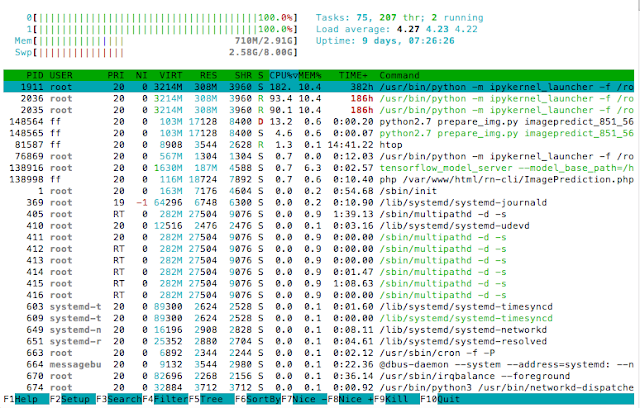Choose F7 Nice minus
This screenshot has height=408, width=640.
304,399
